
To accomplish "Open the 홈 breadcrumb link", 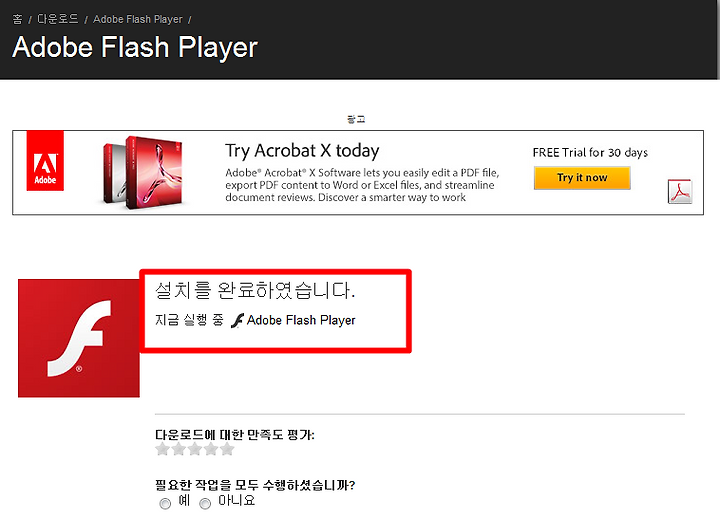I will point(17,19).
